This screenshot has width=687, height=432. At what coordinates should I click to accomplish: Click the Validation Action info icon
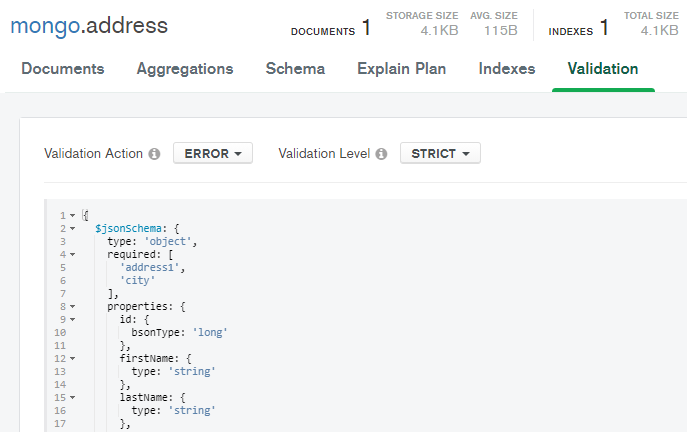154,154
